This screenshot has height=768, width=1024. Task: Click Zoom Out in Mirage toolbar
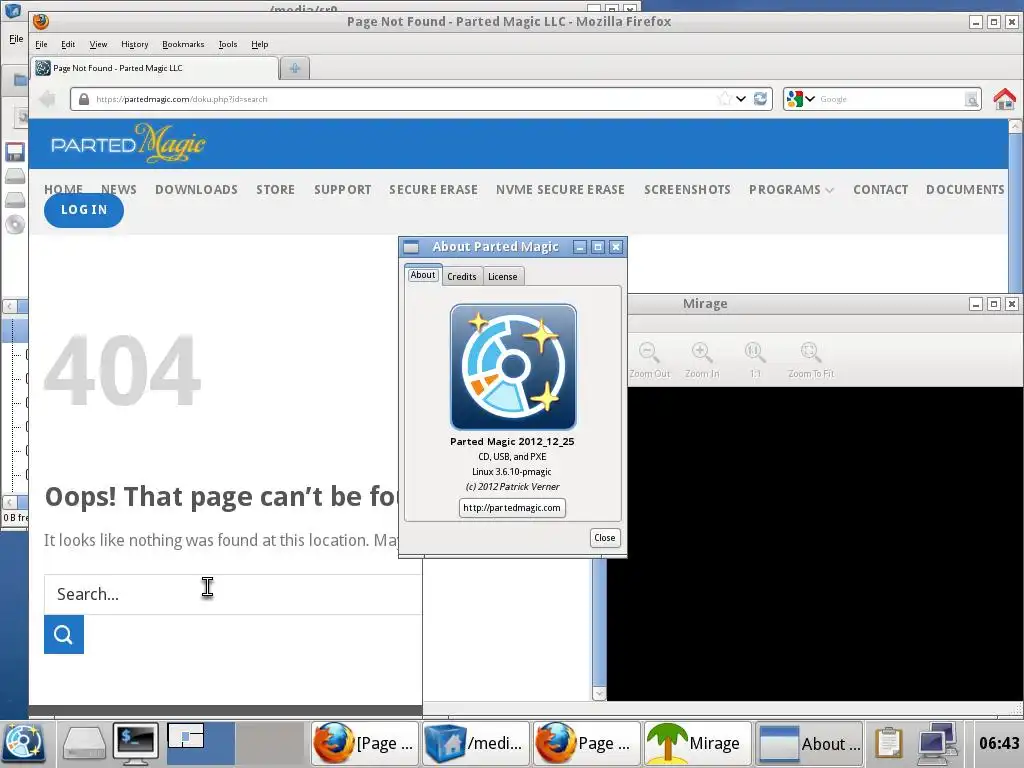pyautogui.click(x=649, y=360)
